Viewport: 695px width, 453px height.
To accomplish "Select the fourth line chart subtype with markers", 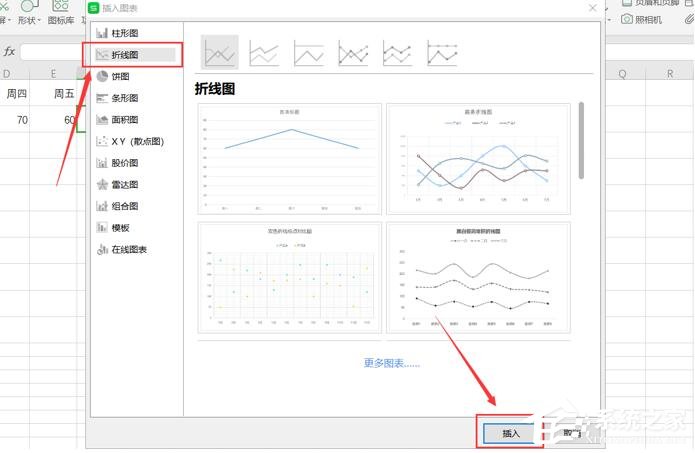I will 353,53.
